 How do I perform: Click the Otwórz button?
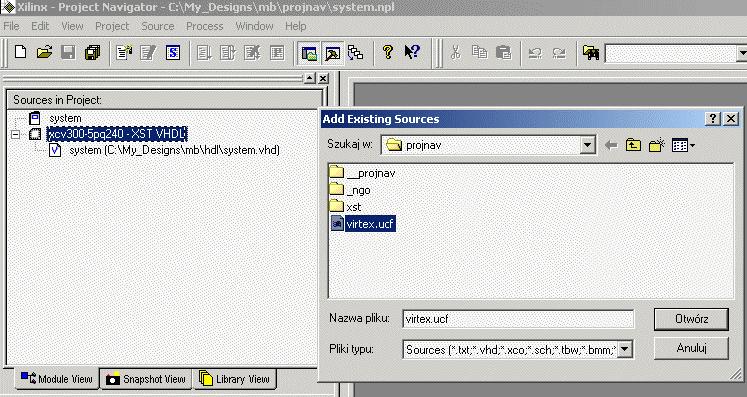tap(691, 319)
